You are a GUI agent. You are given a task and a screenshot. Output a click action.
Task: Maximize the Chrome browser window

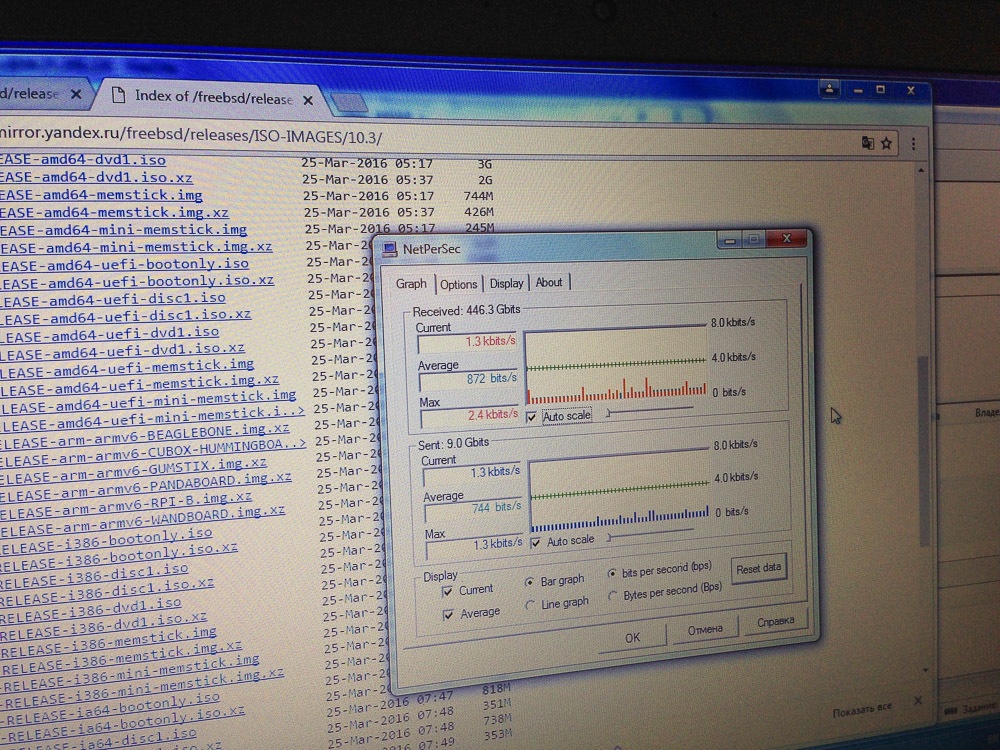click(881, 90)
